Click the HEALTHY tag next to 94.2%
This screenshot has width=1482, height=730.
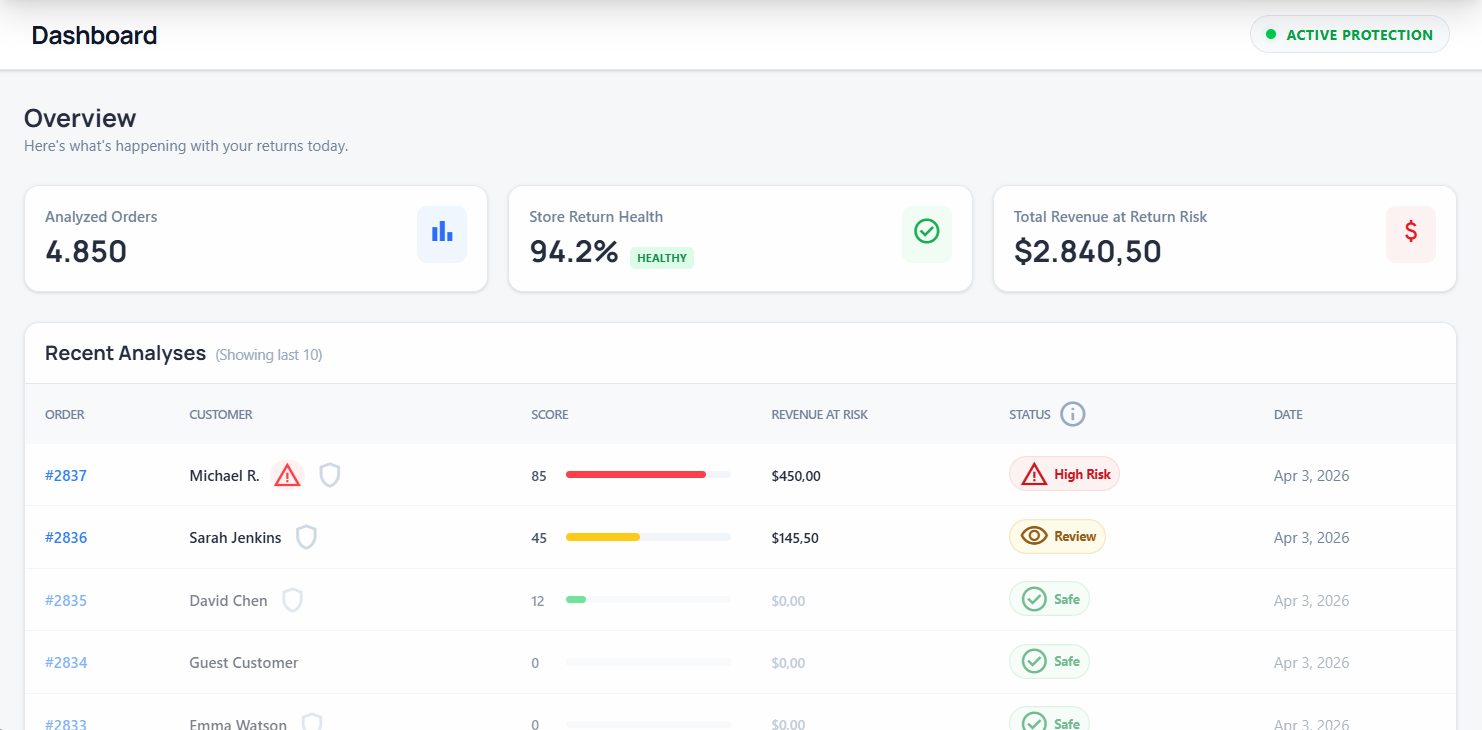pos(662,258)
